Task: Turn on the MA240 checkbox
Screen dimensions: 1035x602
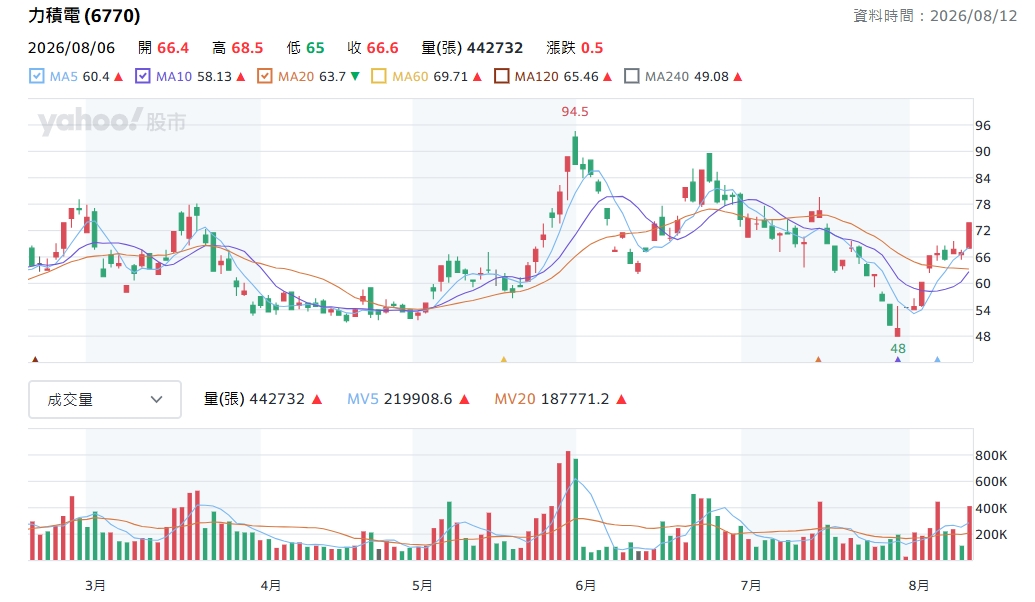Action: click(x=632, y=77)
